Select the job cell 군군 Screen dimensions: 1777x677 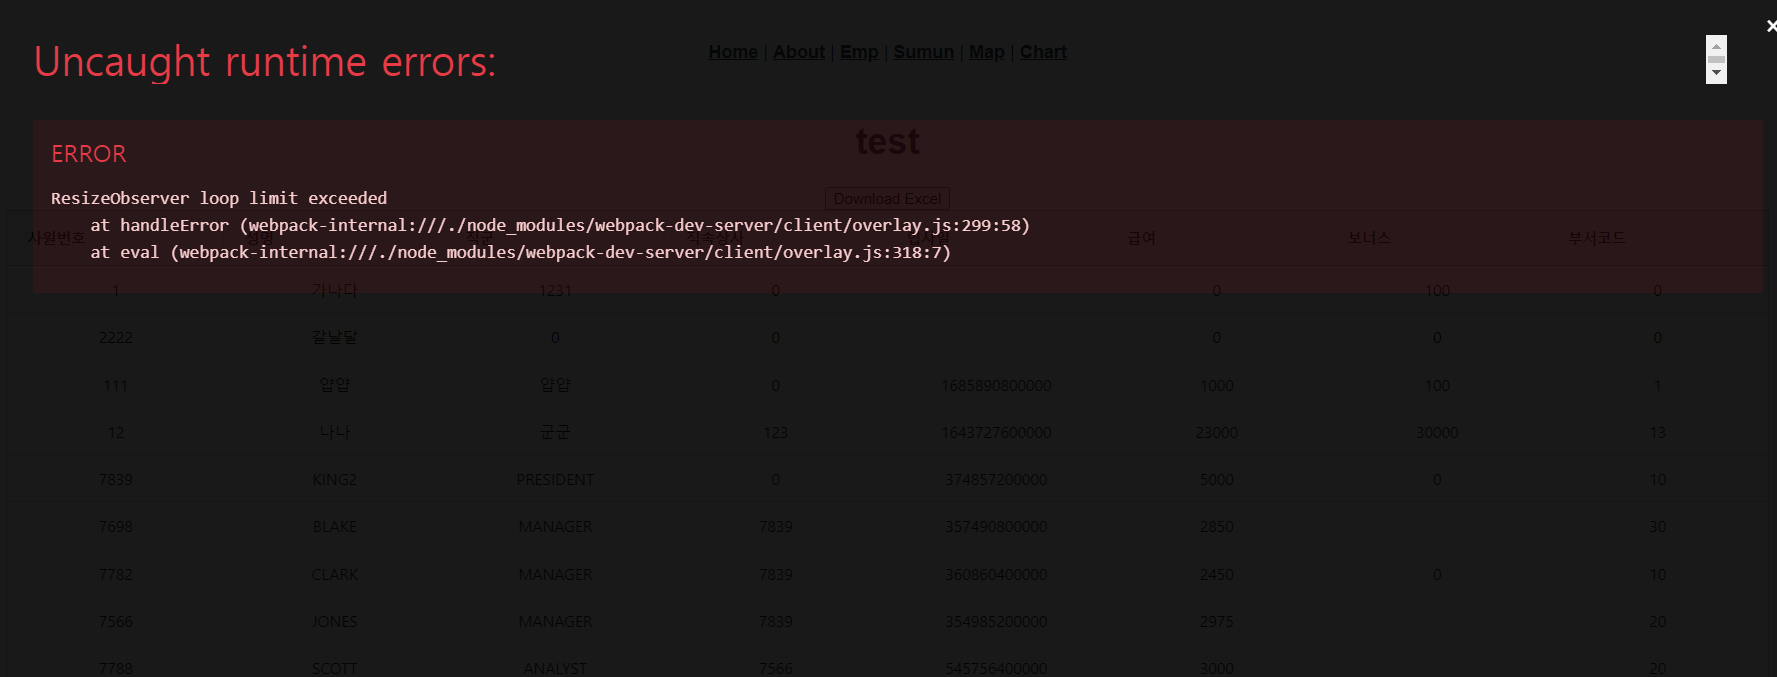[x=555, y=432]
